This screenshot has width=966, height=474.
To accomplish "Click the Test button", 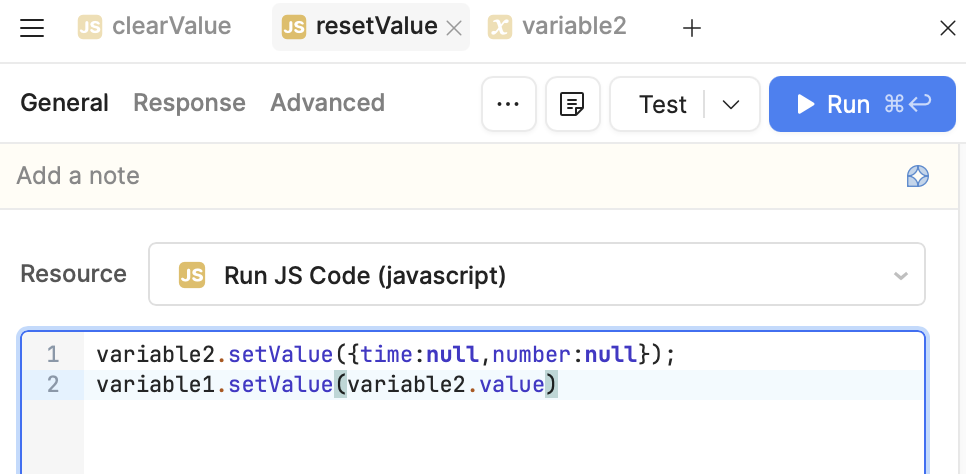I will pyautogui.click(x=662, y=104).
